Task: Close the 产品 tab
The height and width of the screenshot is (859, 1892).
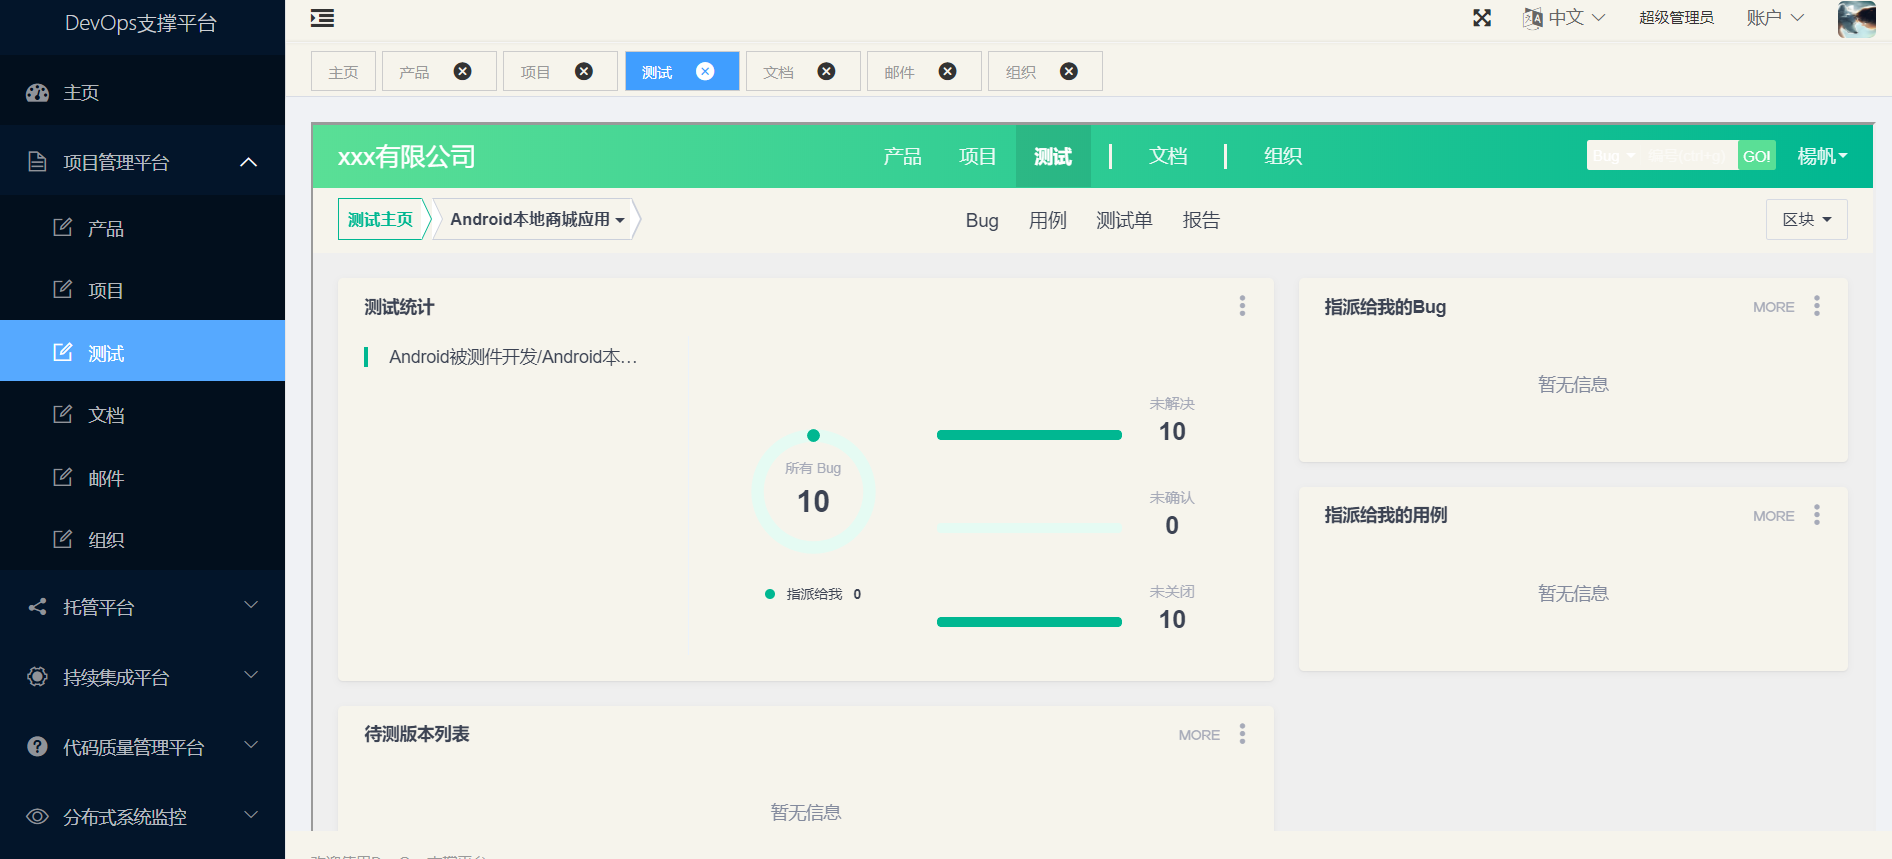Action: click(462, 71)
